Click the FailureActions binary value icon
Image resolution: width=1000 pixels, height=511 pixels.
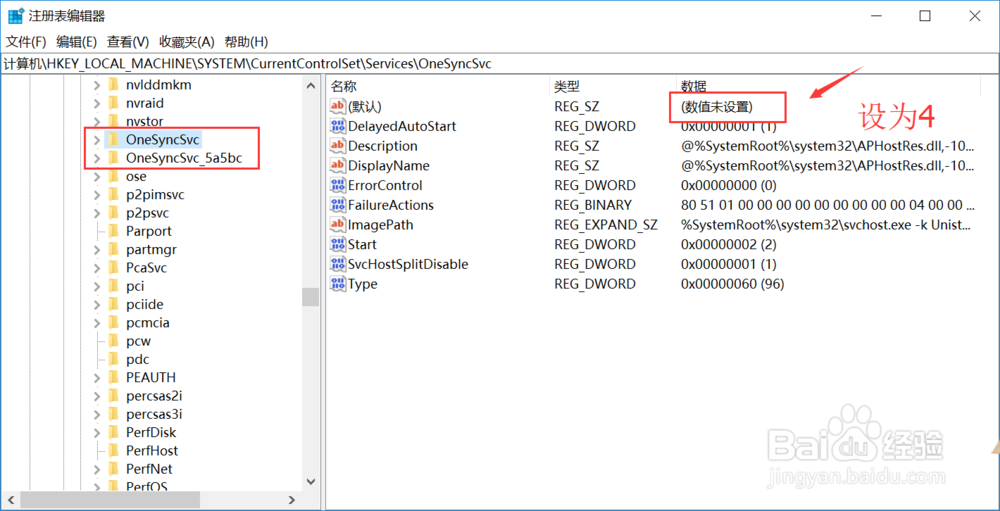(337, 205)
